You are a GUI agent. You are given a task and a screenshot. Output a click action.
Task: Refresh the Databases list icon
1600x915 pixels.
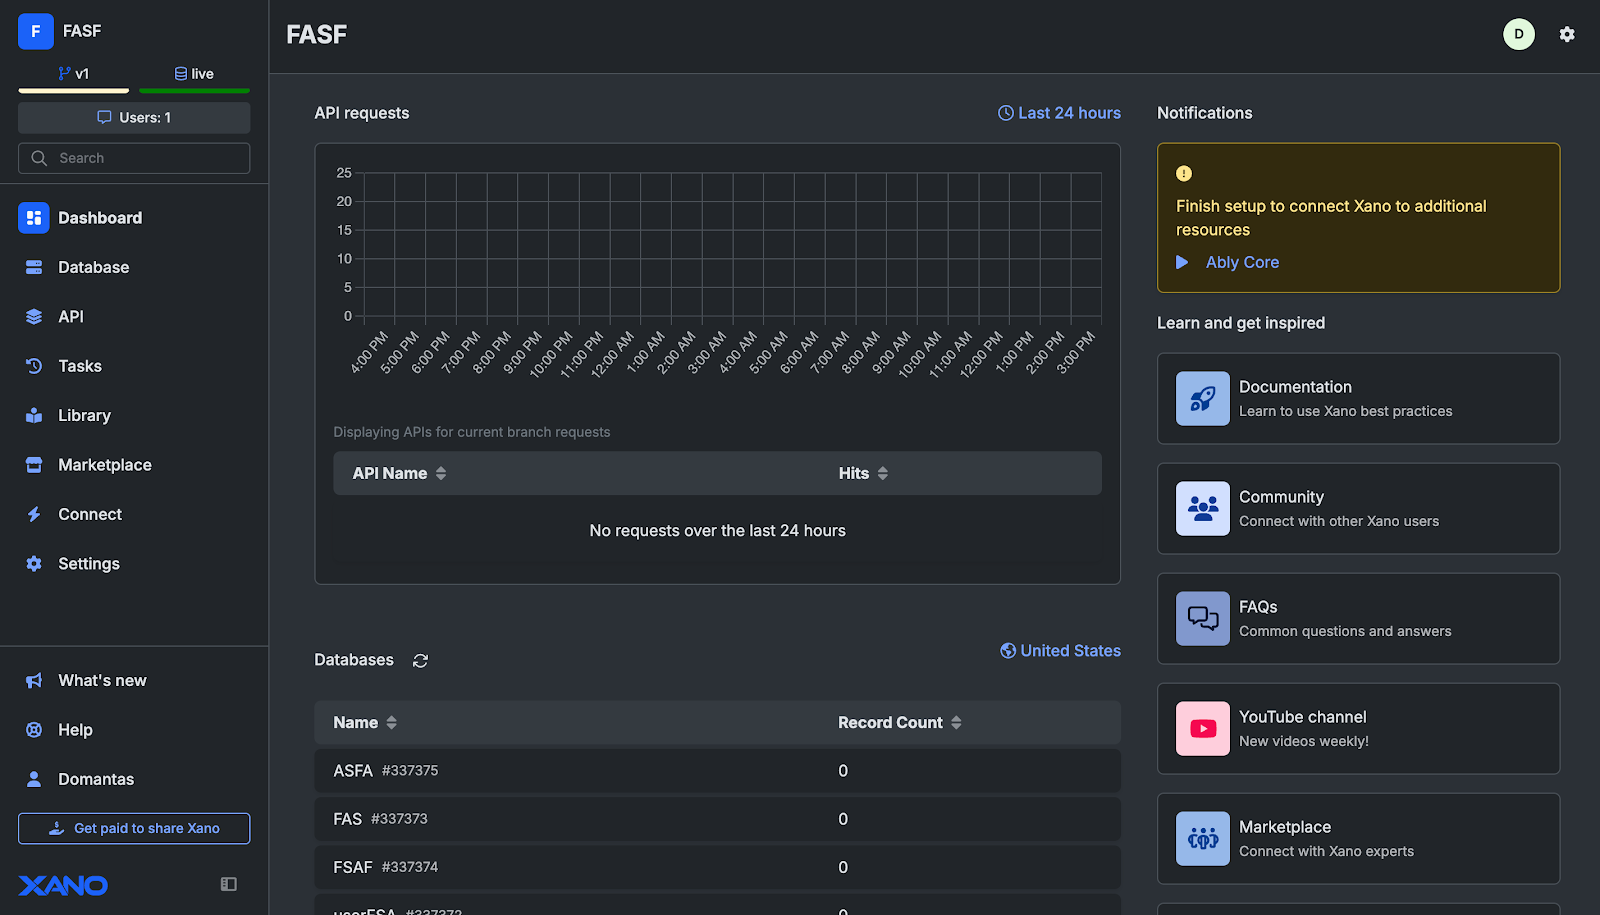[x=421, y=661]
